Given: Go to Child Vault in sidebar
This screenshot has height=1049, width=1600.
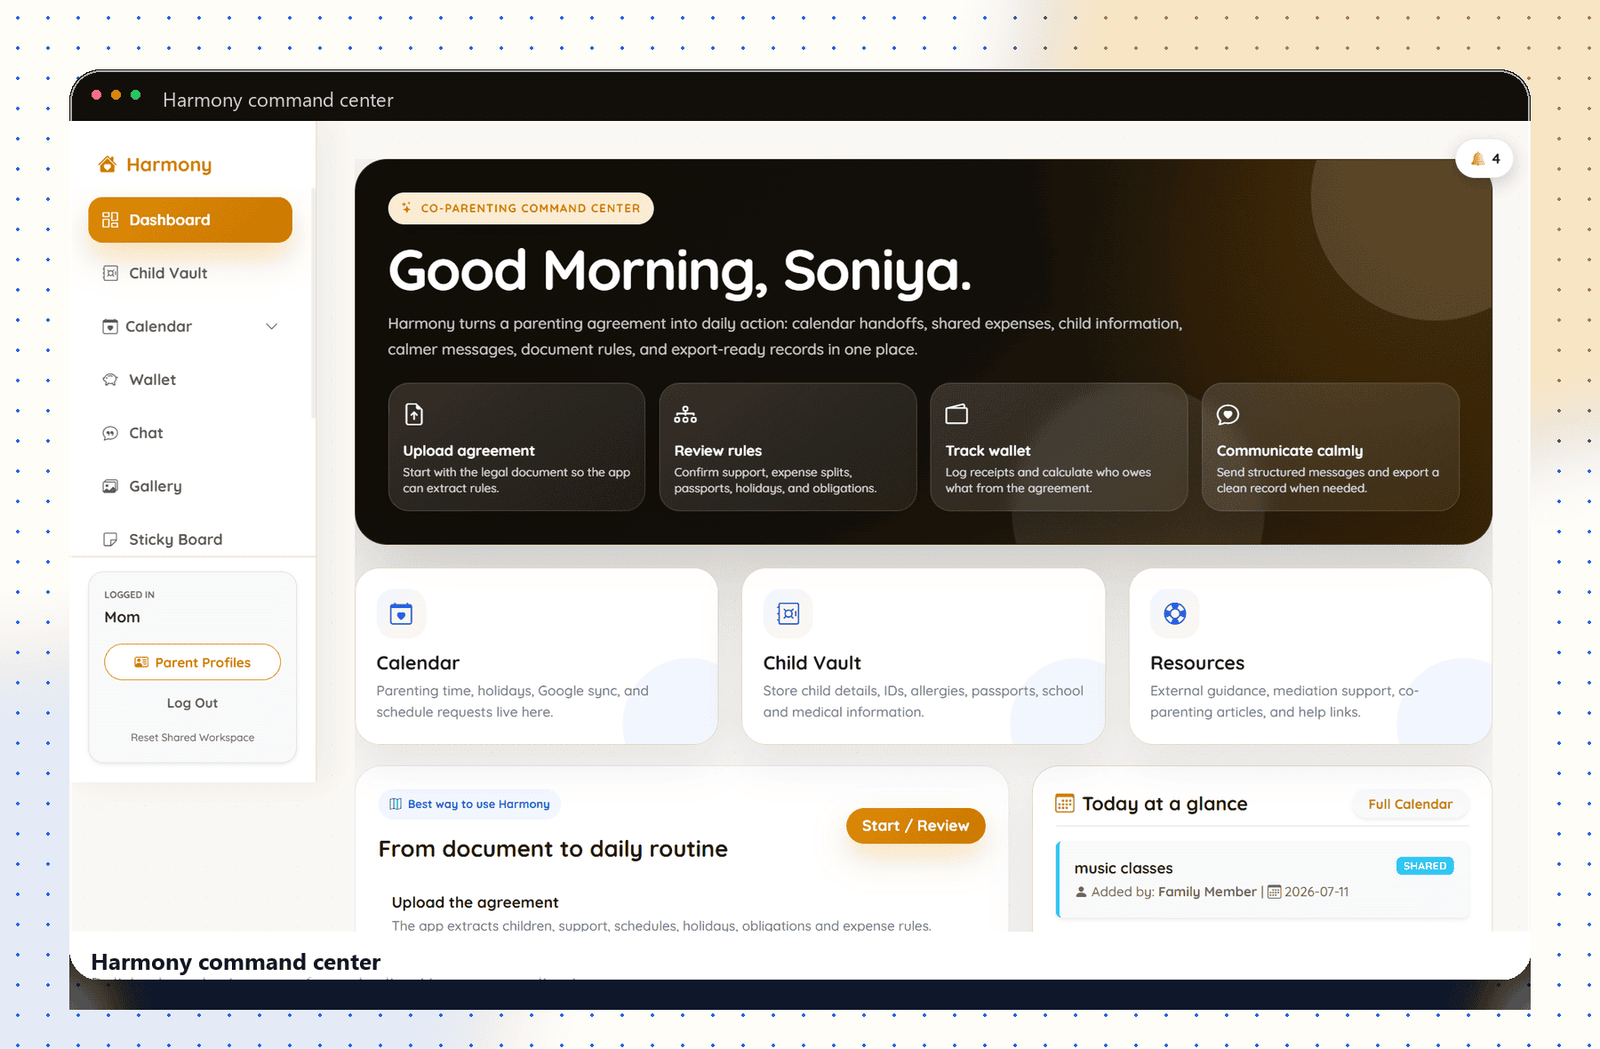Looking at the screenshot, I should pyautogui.click(x=190, y=273).
